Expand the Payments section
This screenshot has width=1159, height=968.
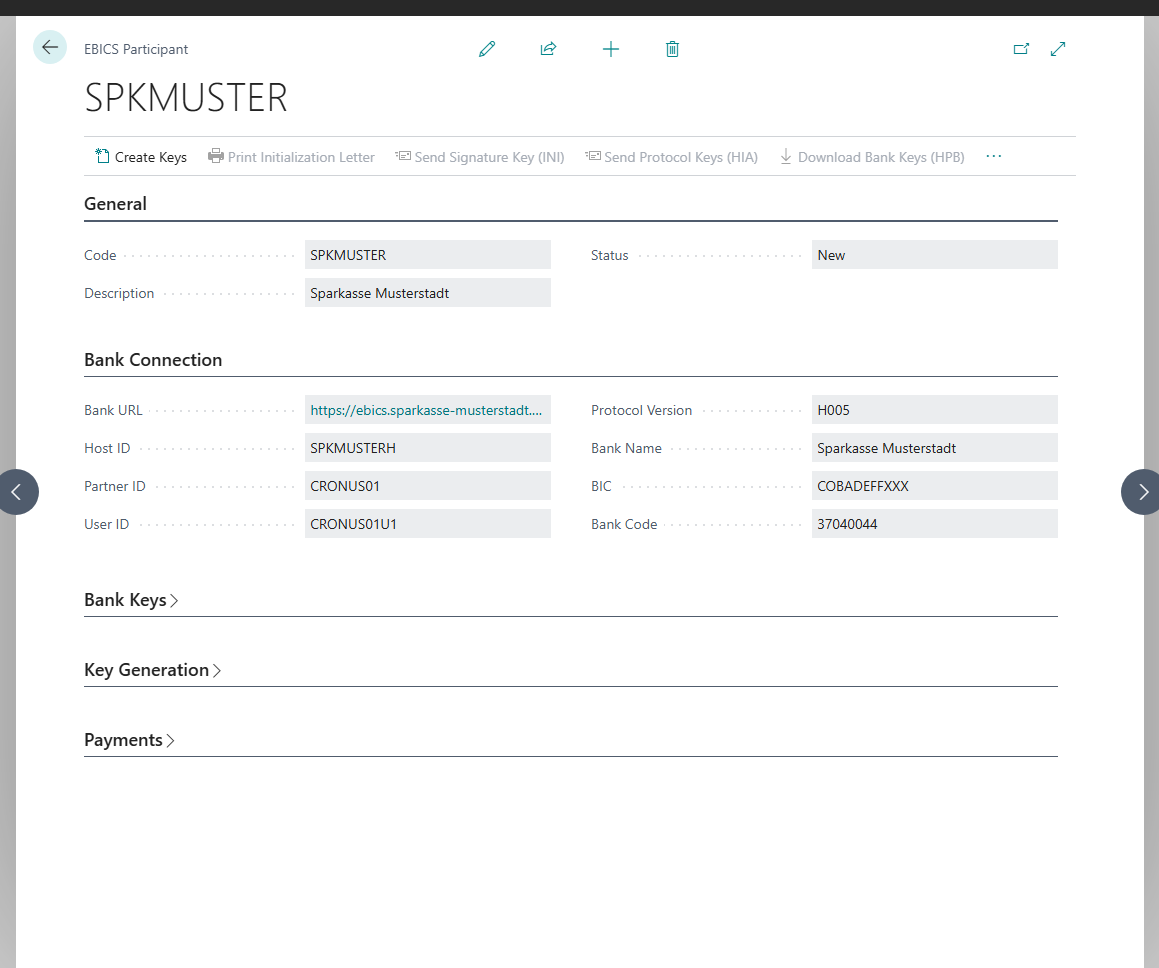pos(129,740)
